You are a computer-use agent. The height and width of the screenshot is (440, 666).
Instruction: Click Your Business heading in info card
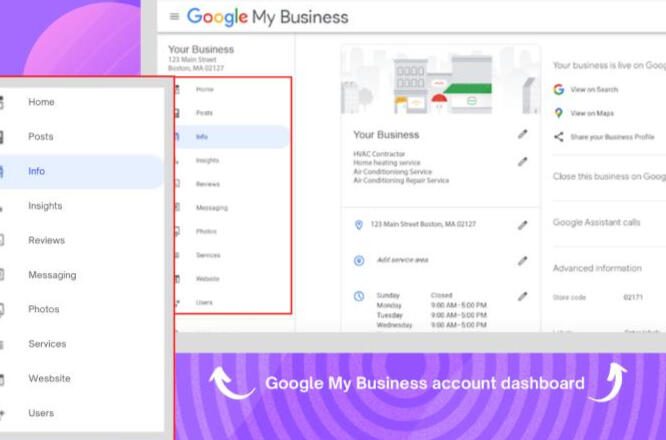[x=386, y=135]
